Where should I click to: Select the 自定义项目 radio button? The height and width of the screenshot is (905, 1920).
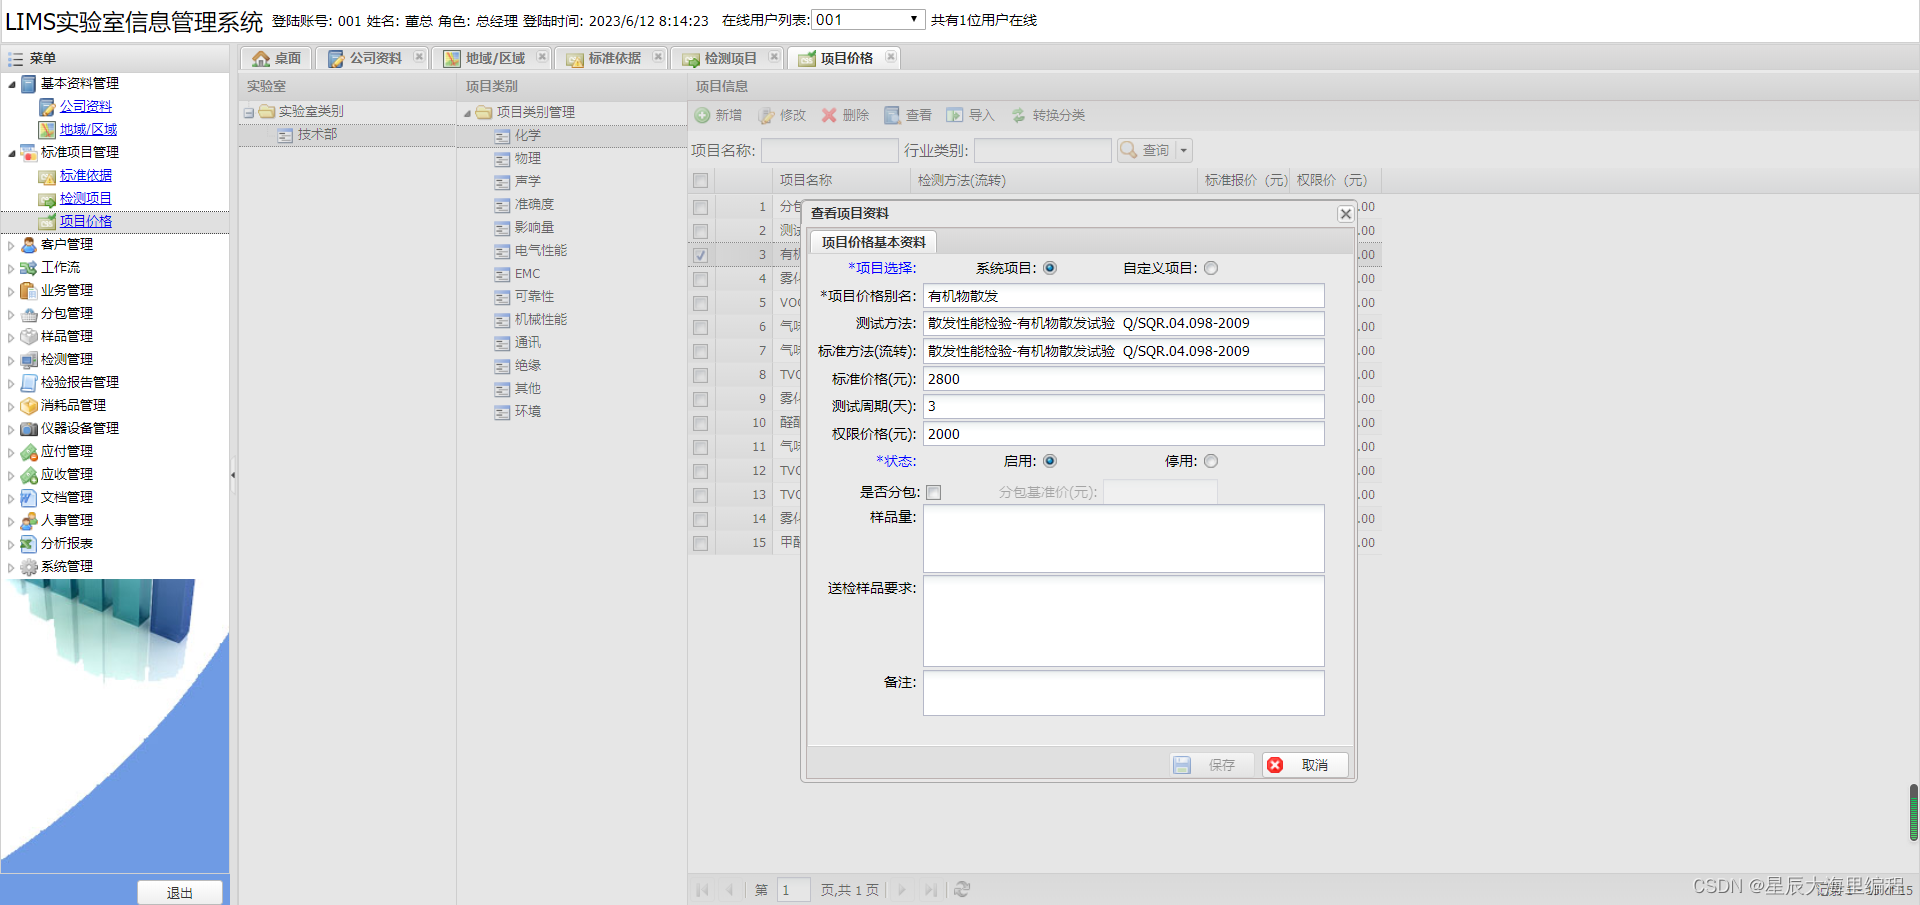point(1211,268)
